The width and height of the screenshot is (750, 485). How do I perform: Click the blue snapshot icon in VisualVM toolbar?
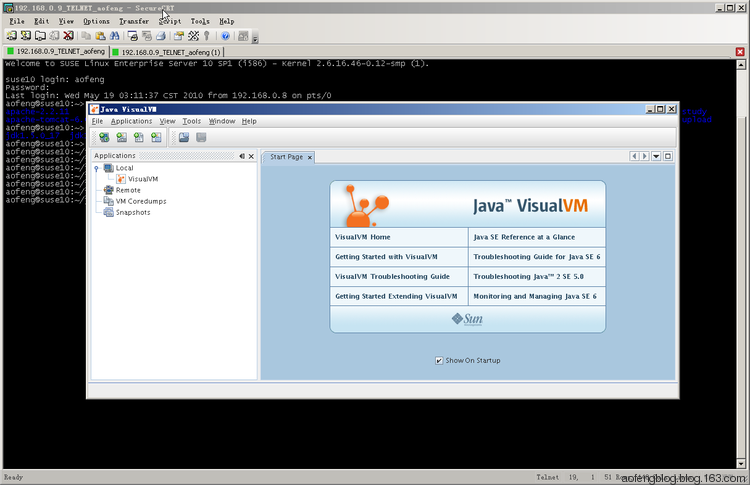184,138
